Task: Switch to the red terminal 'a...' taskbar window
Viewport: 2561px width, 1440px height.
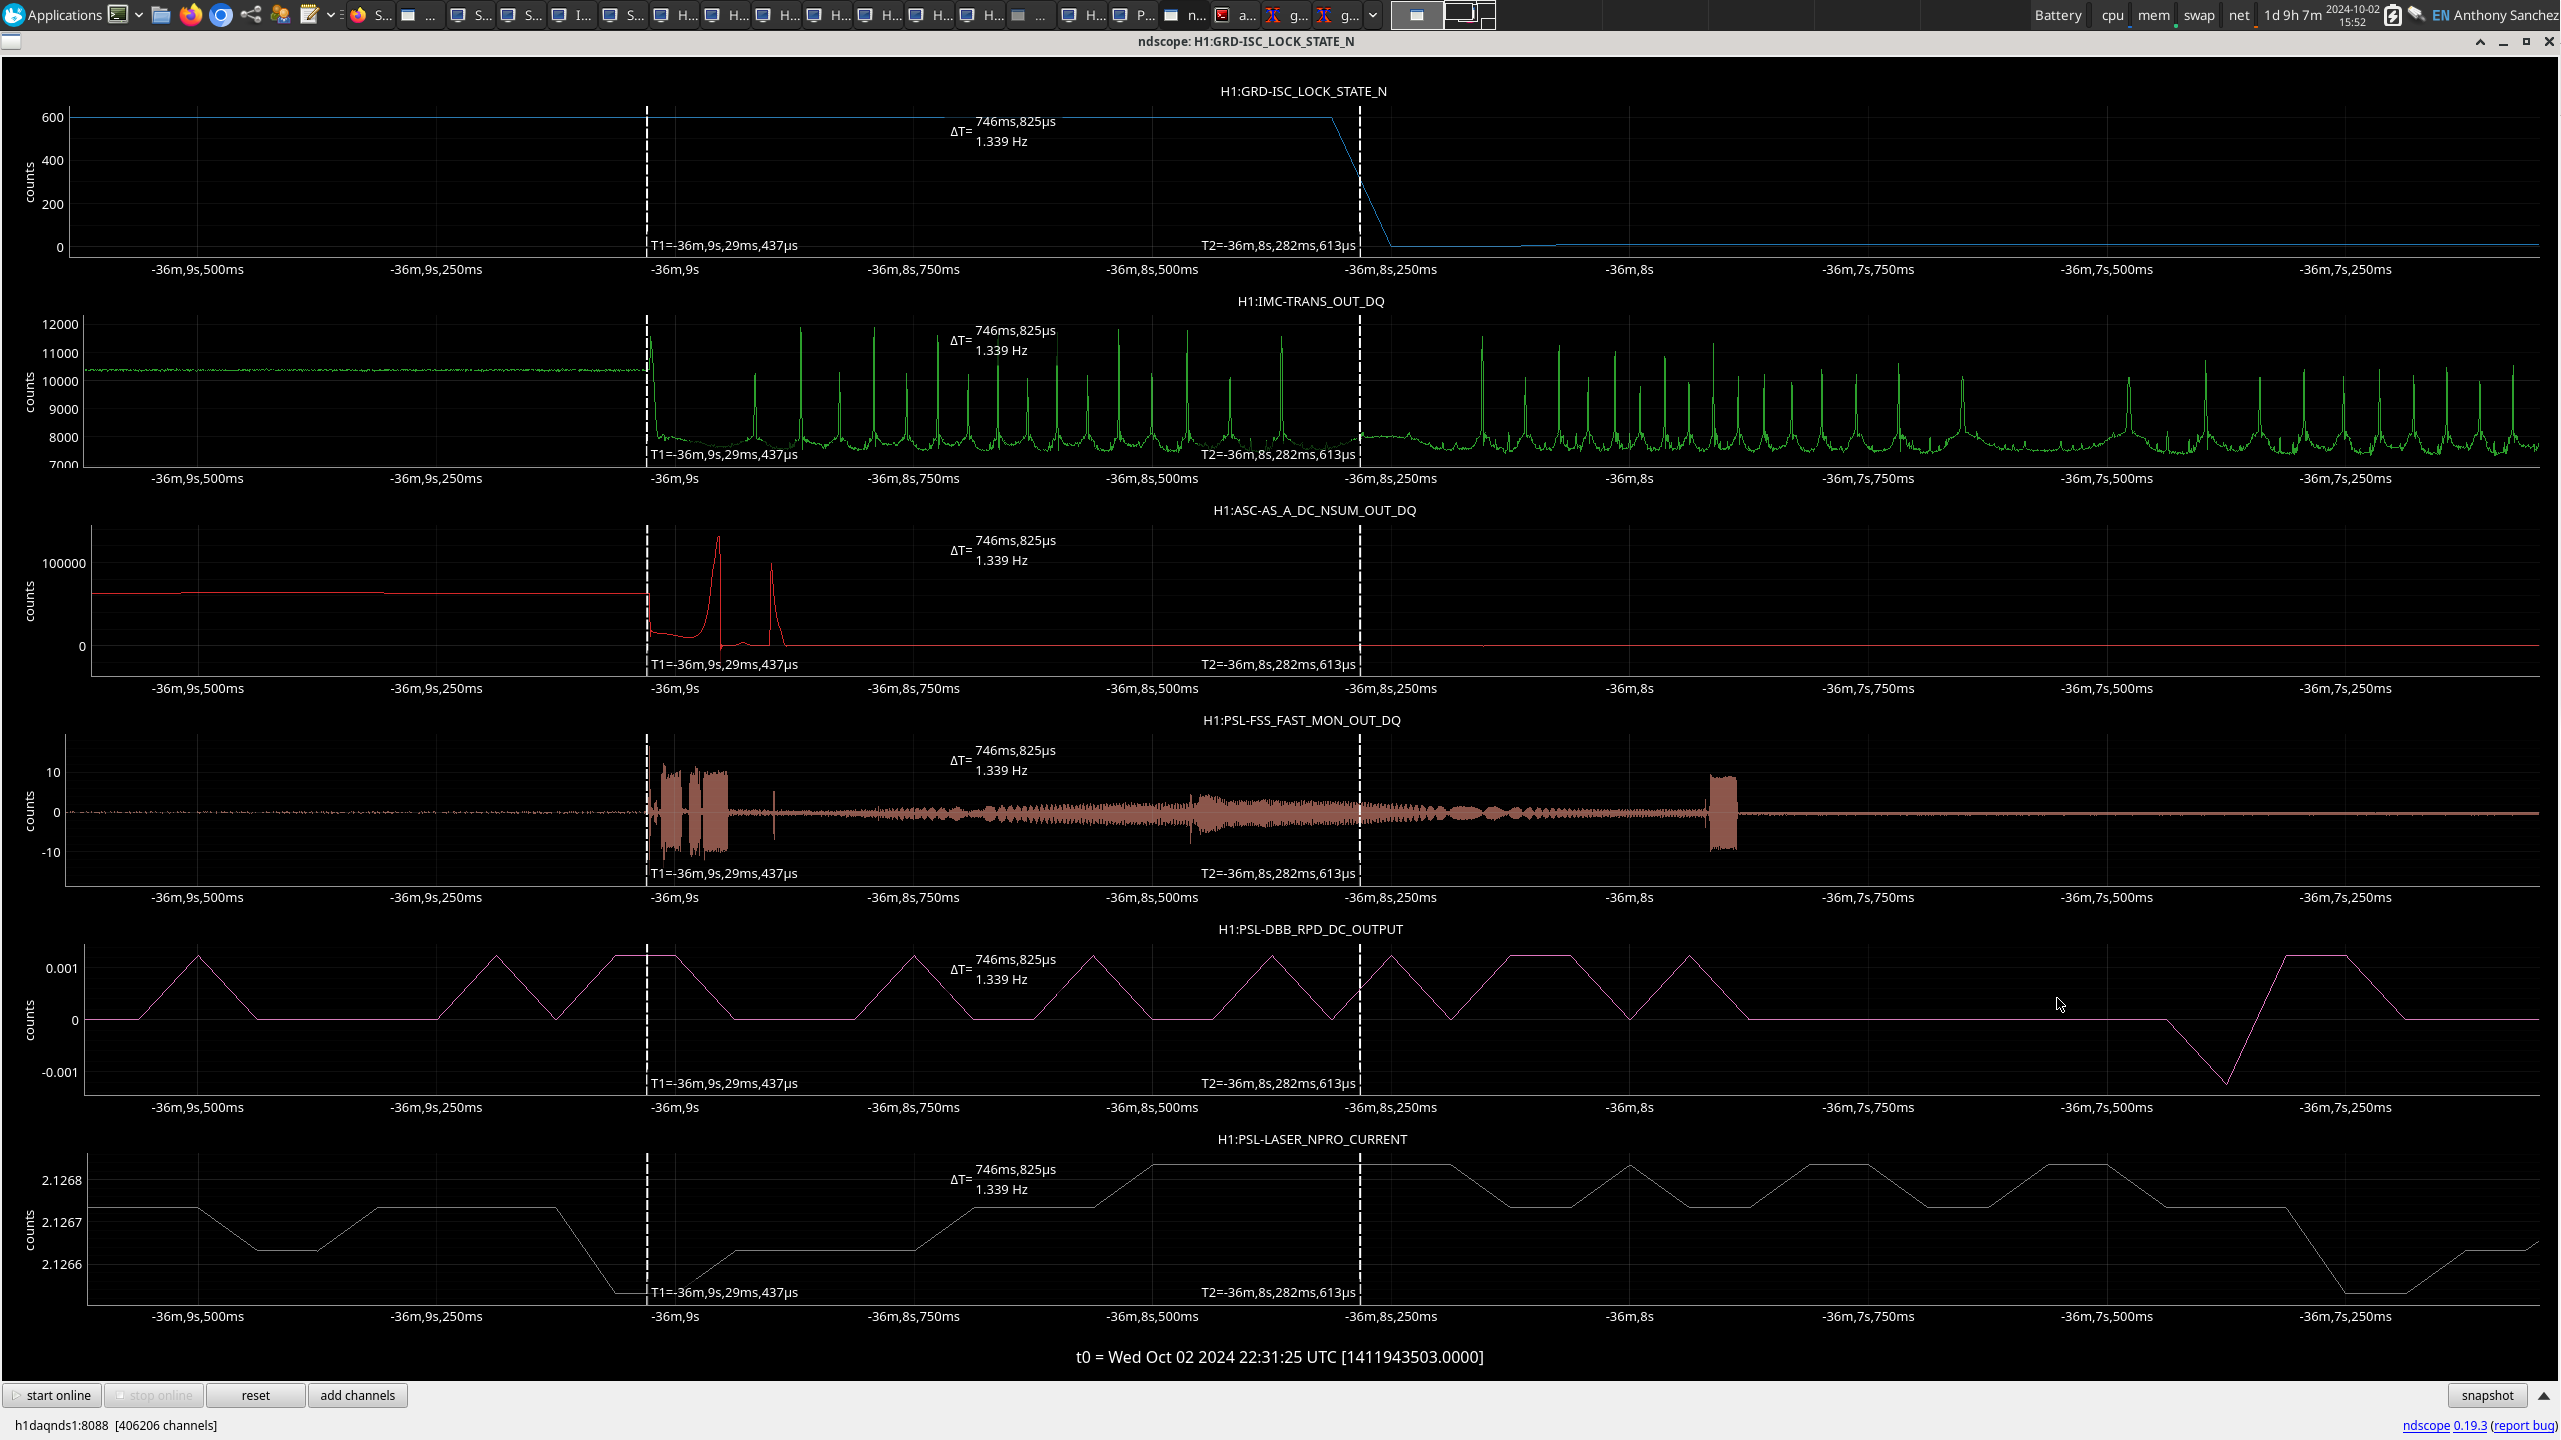Action: [1236, 15]
